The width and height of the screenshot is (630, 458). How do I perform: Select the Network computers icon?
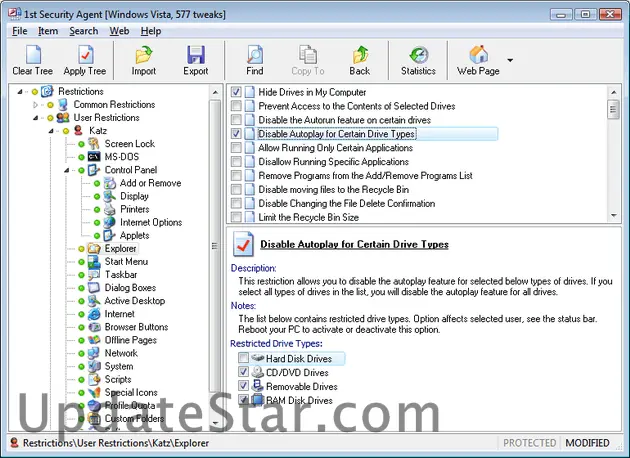[94, 353]
